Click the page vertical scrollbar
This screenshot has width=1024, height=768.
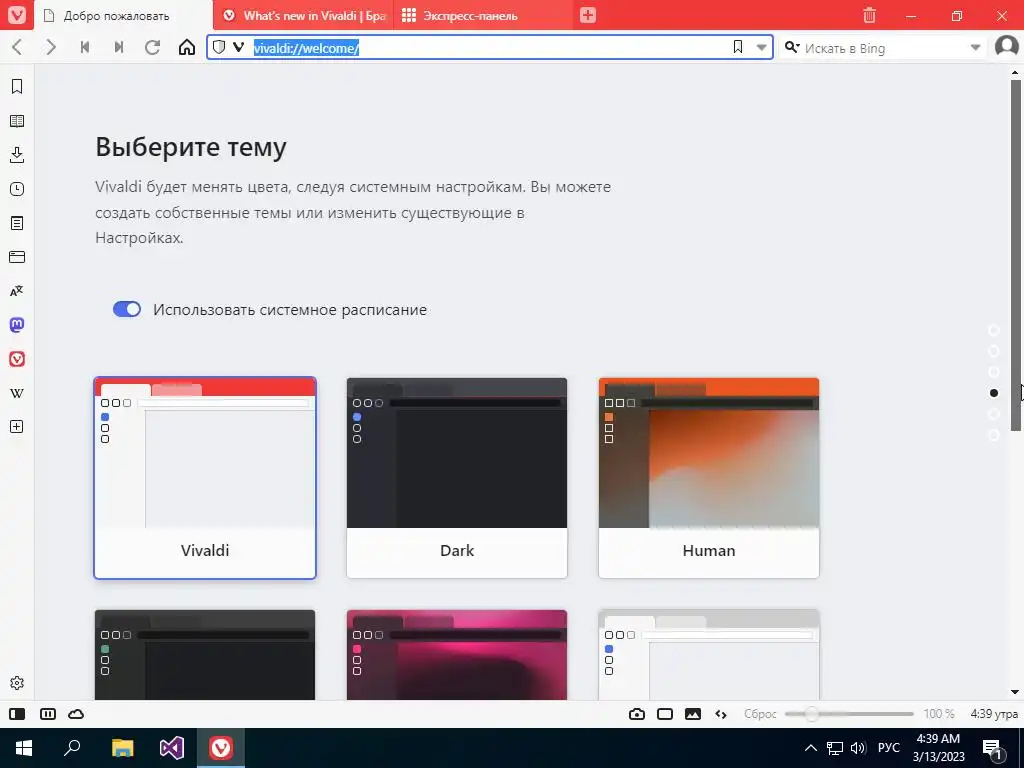point(1016,255)
